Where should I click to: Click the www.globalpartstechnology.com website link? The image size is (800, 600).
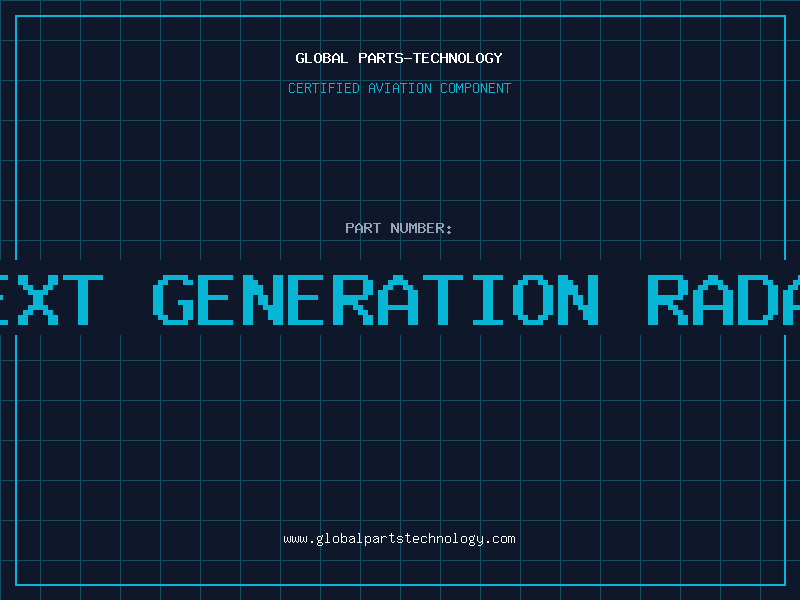(399, 539)
